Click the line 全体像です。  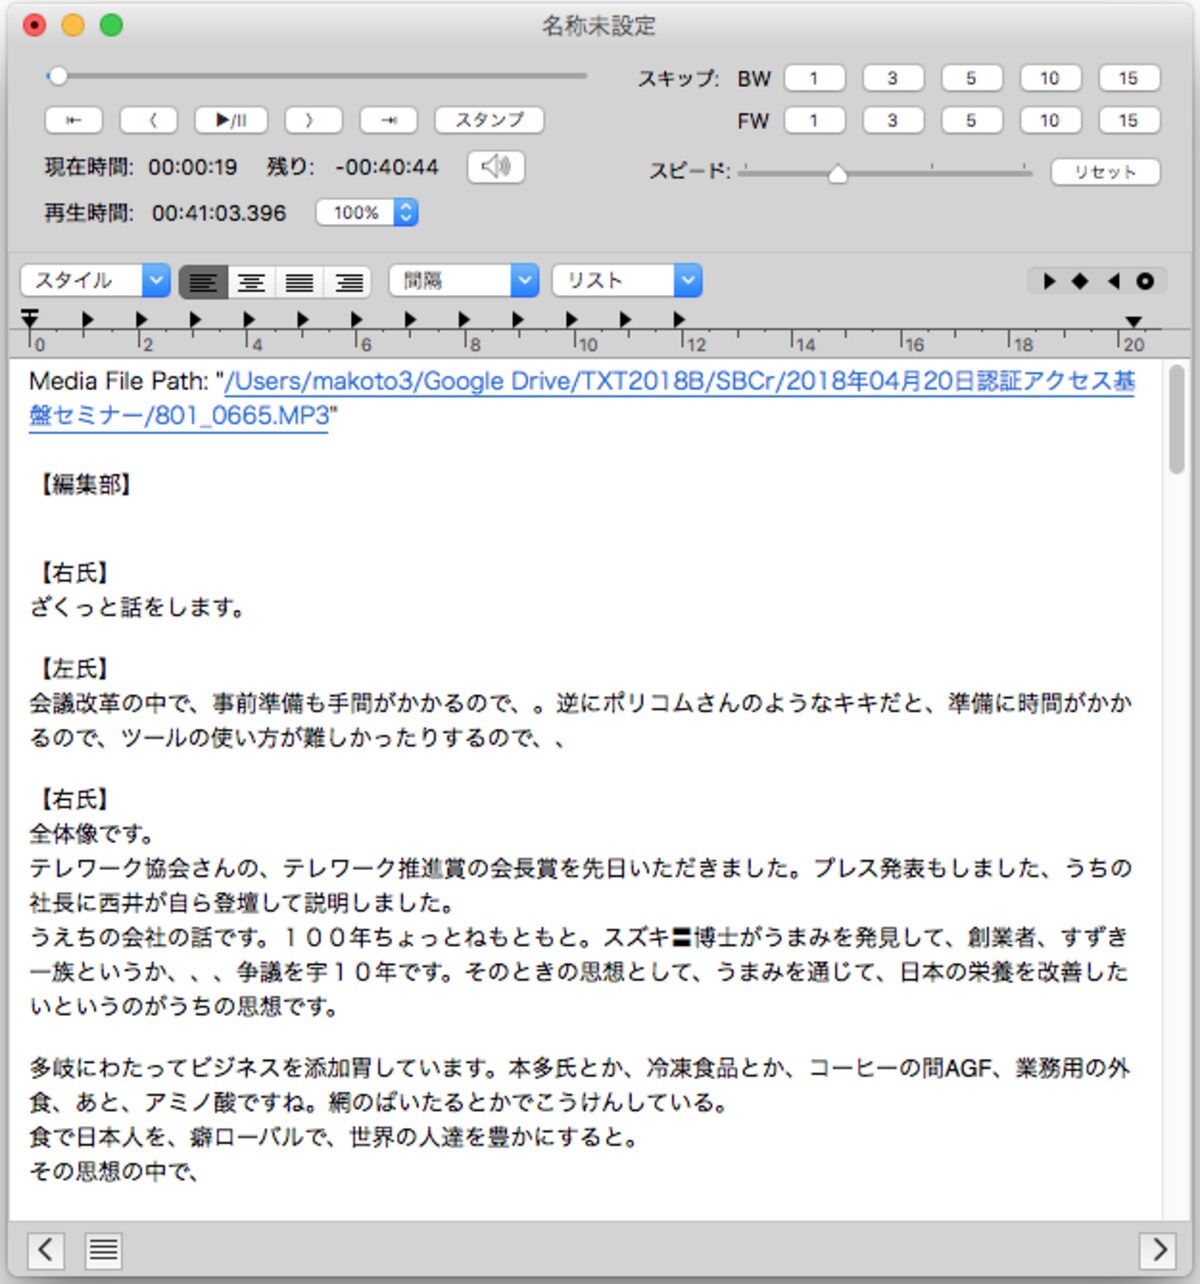(x=92, y=833)
